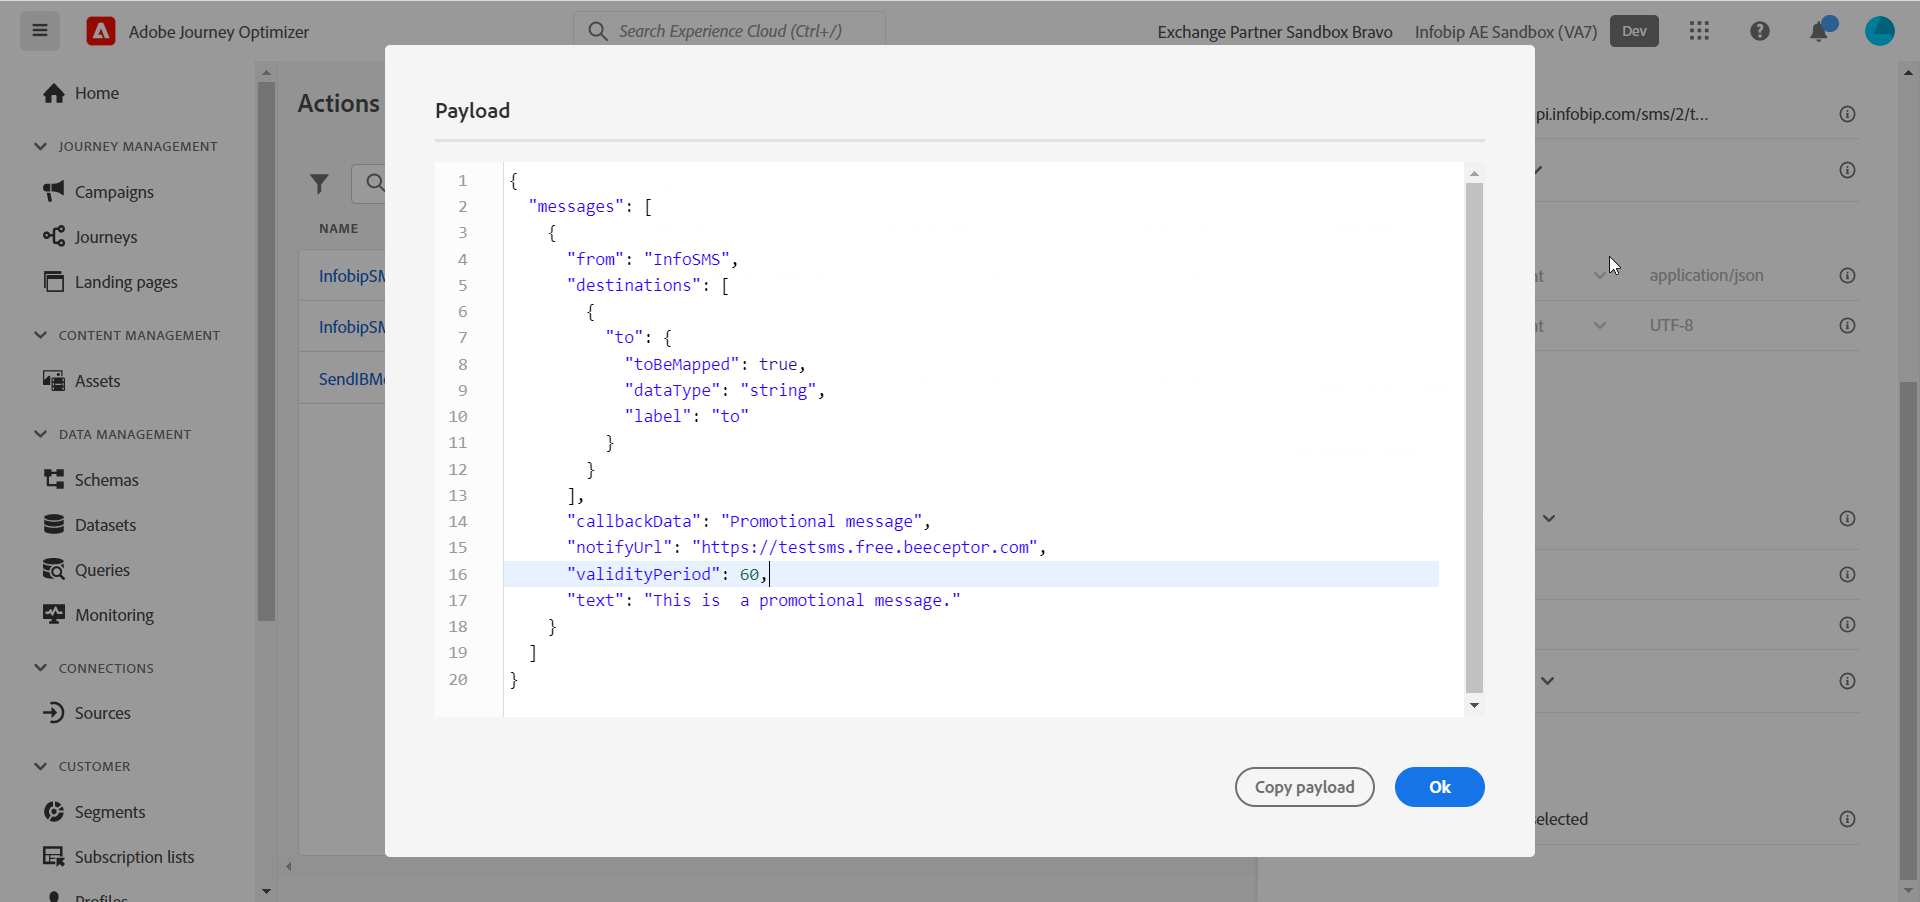
Task: Click the hamburger menu icon
Action: 40,31
